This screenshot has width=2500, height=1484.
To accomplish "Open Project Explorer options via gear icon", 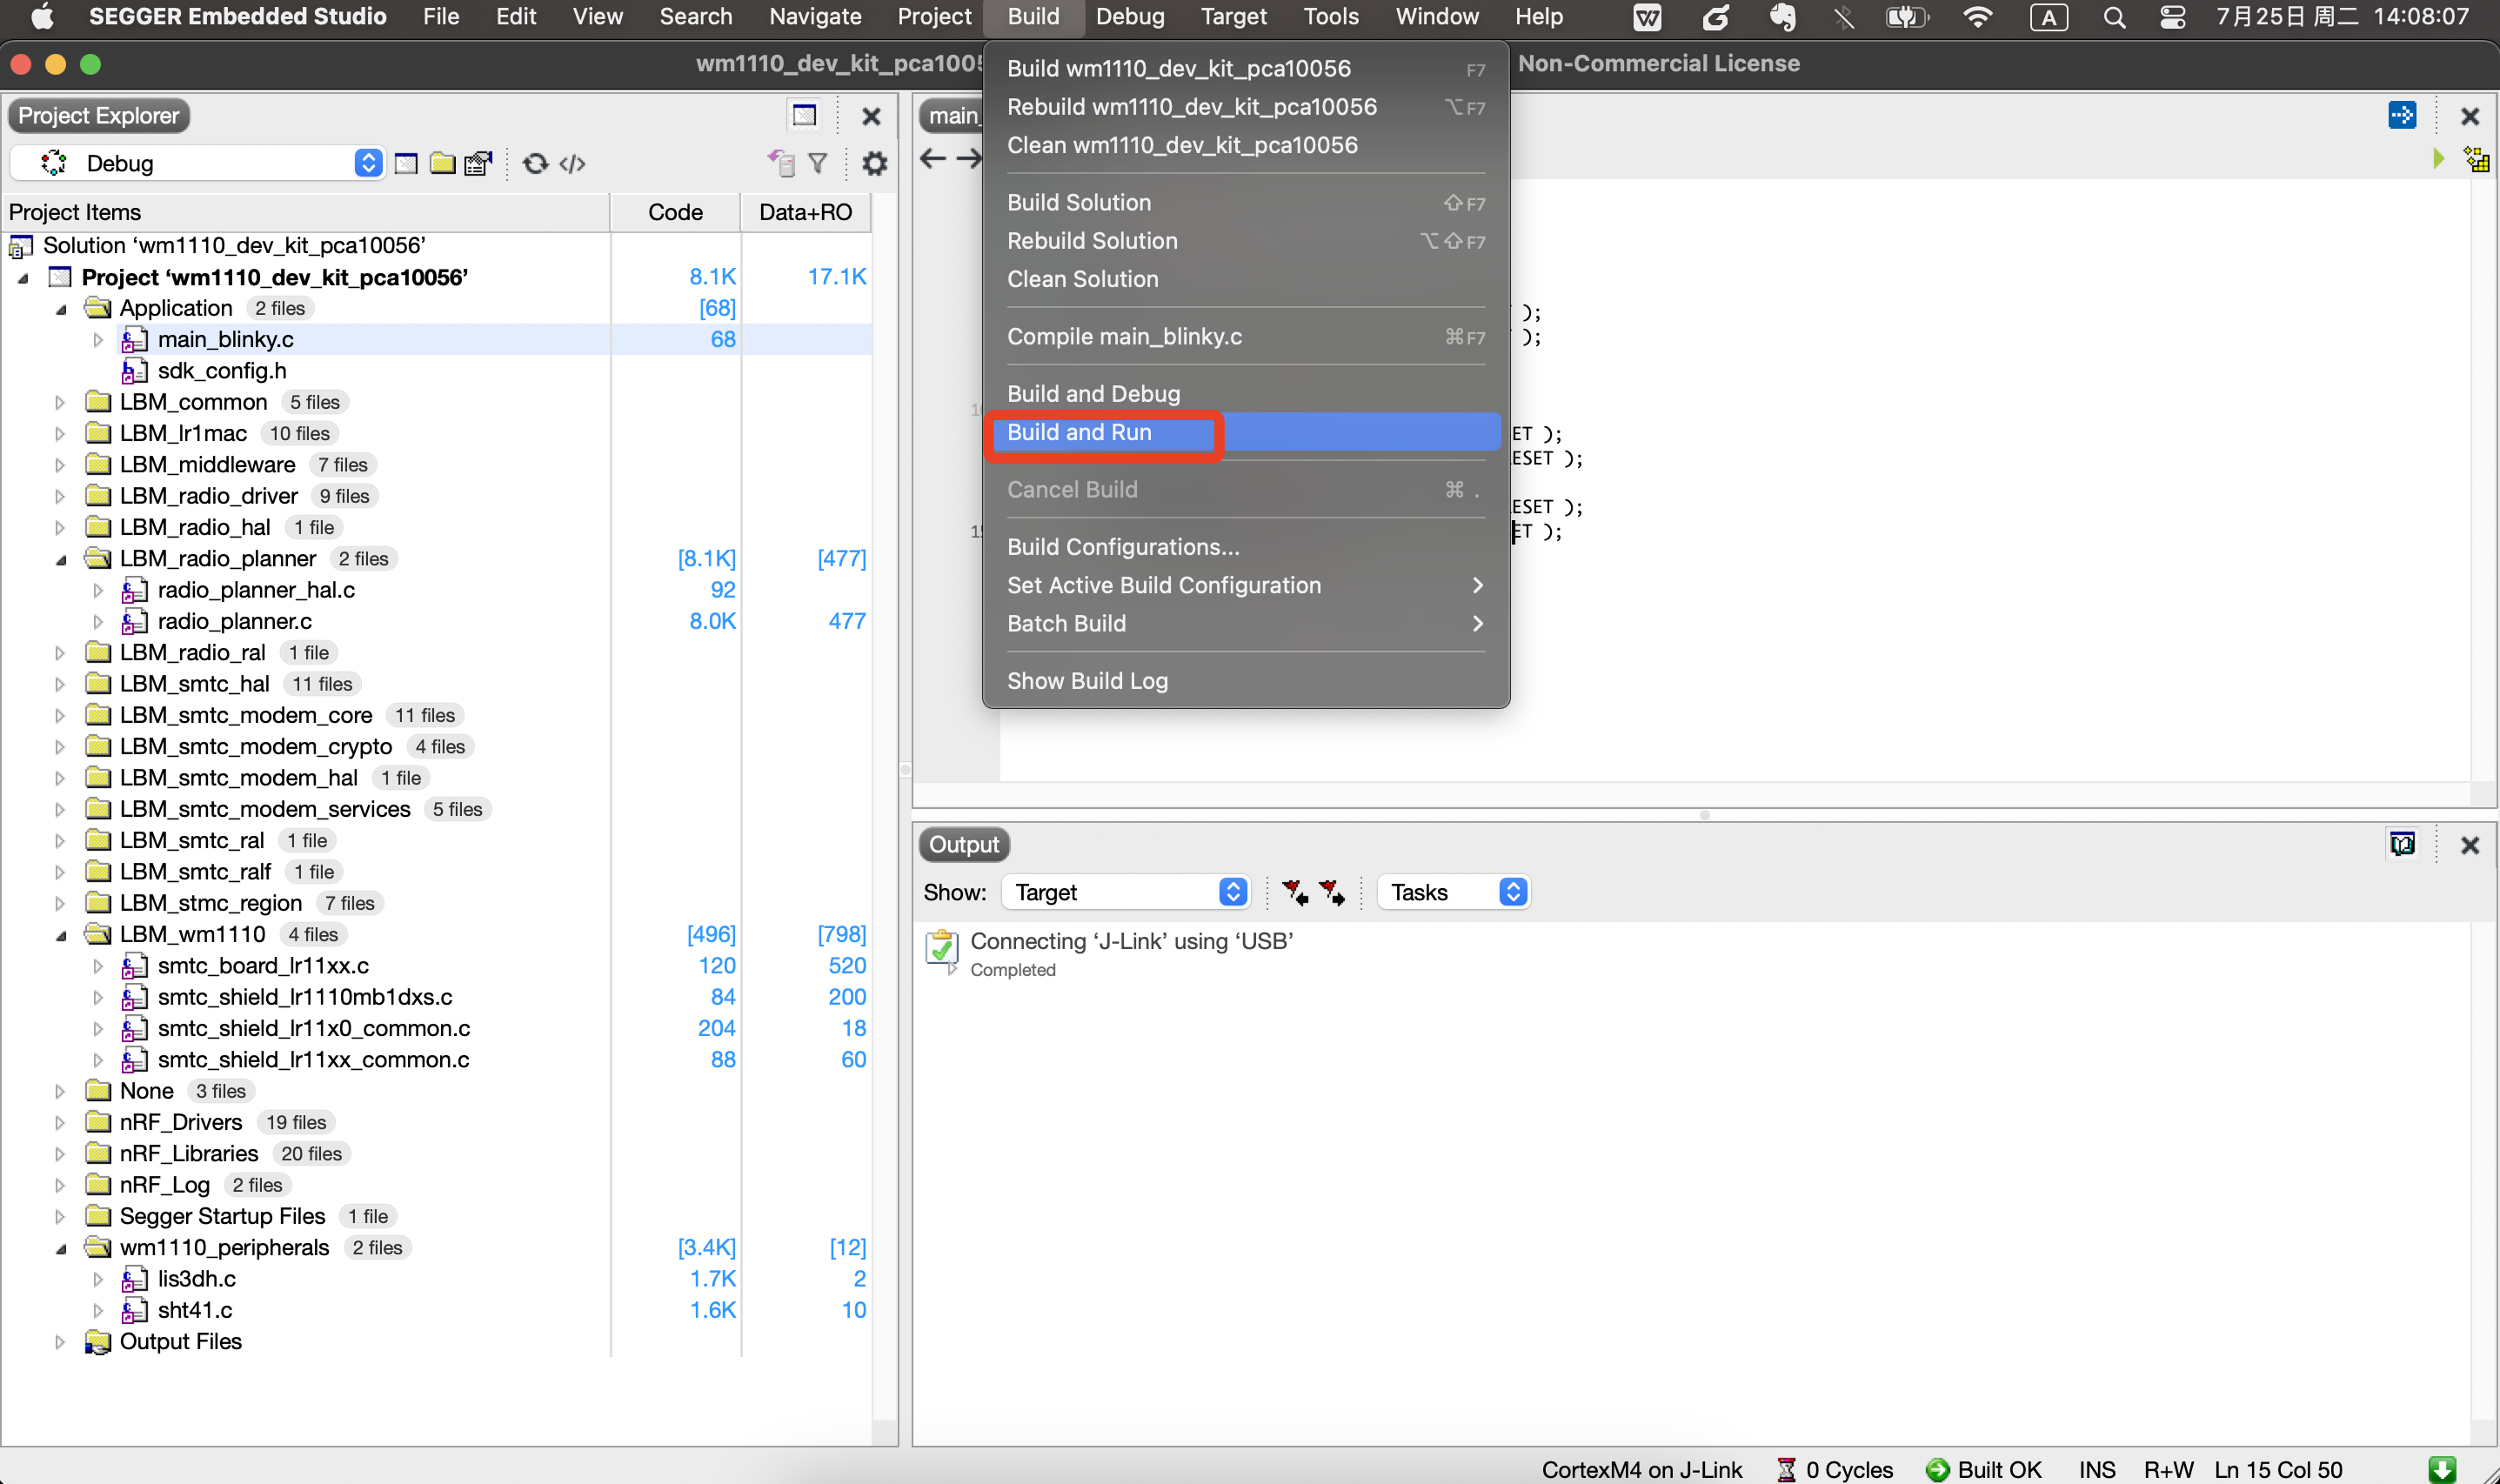I will (x=873, y=163).
